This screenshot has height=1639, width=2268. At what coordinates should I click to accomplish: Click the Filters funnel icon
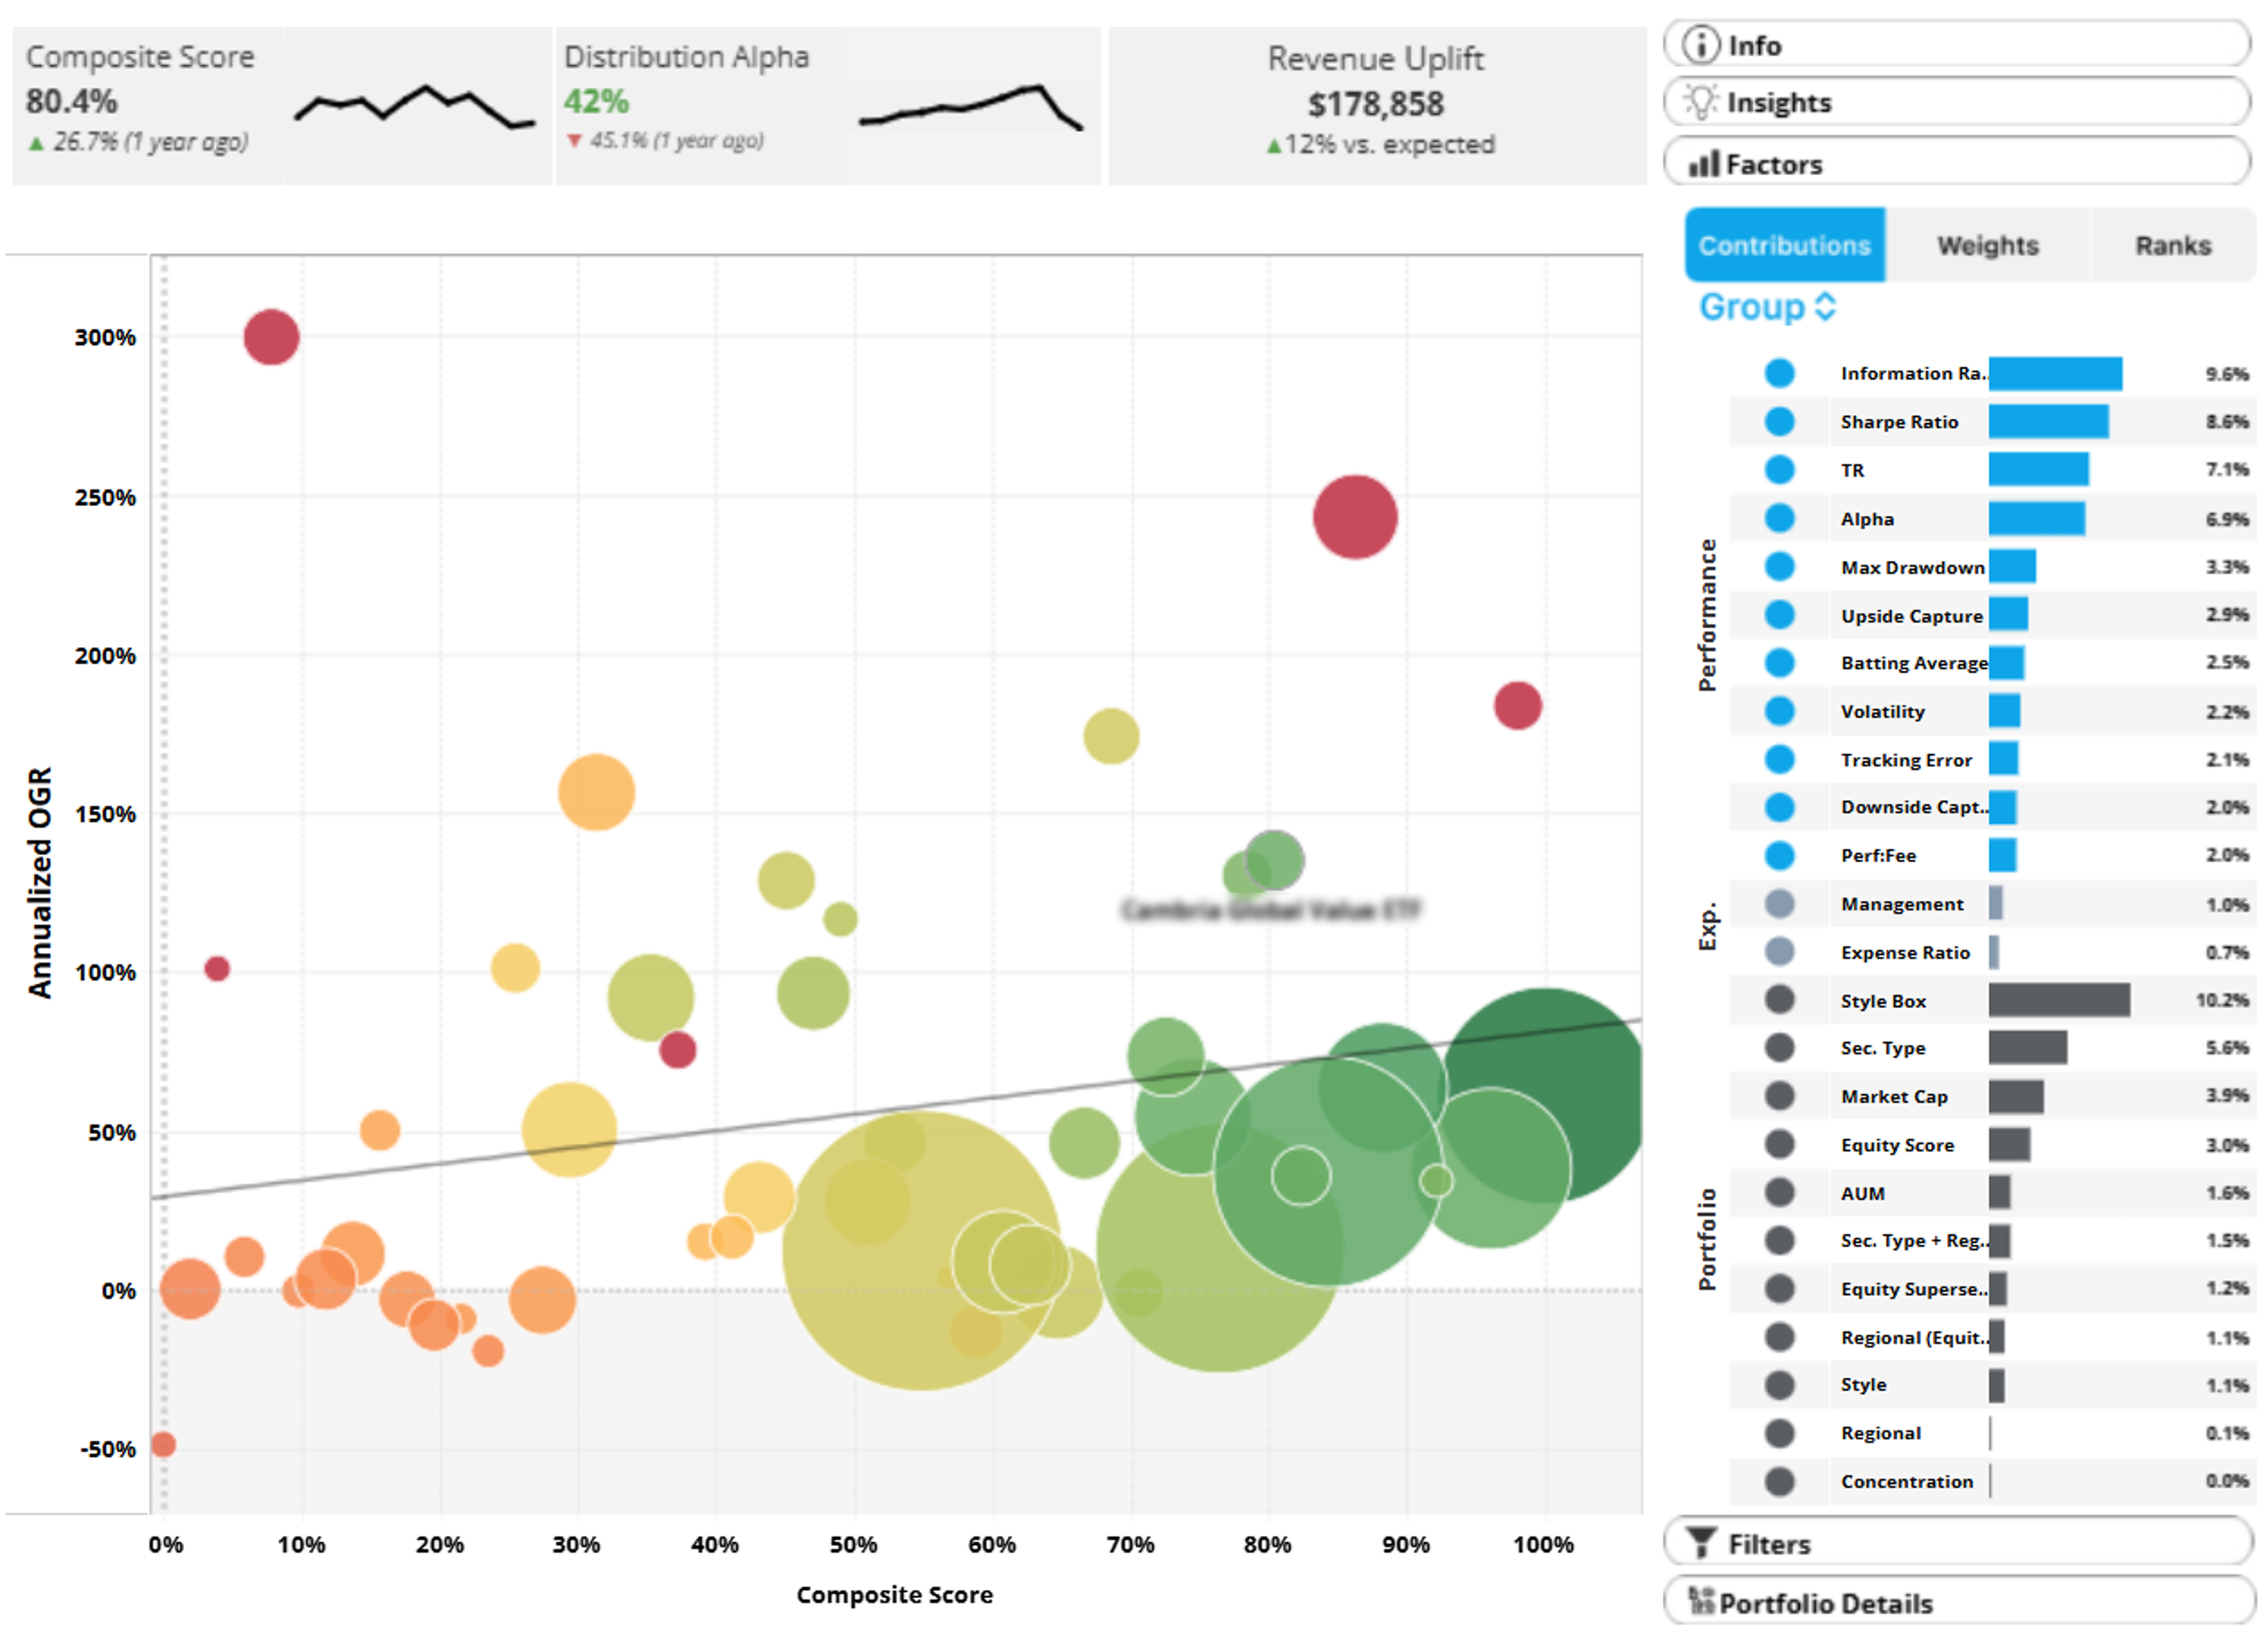1701,1543
